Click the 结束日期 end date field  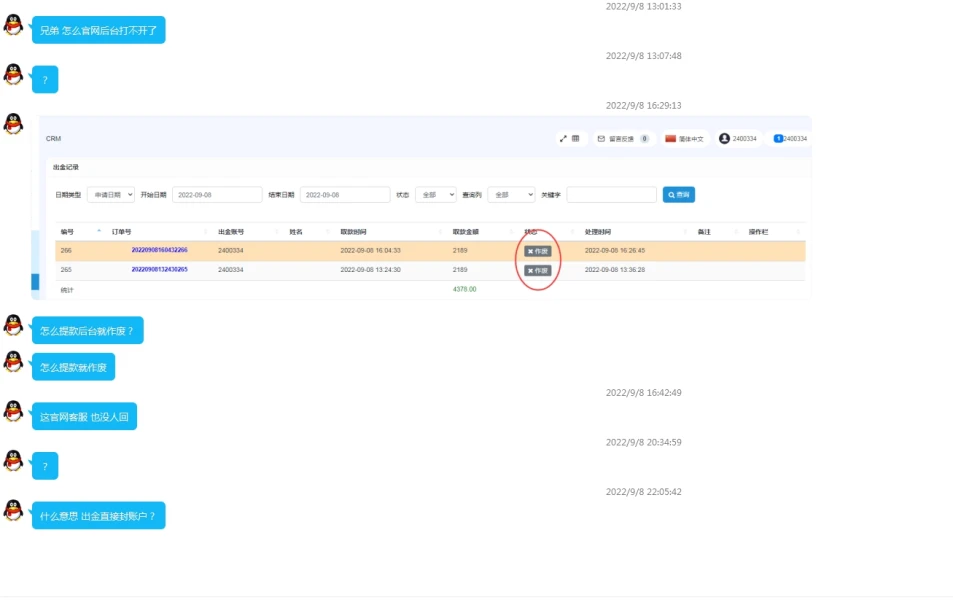pyautogui.click(x=344, y=195)
